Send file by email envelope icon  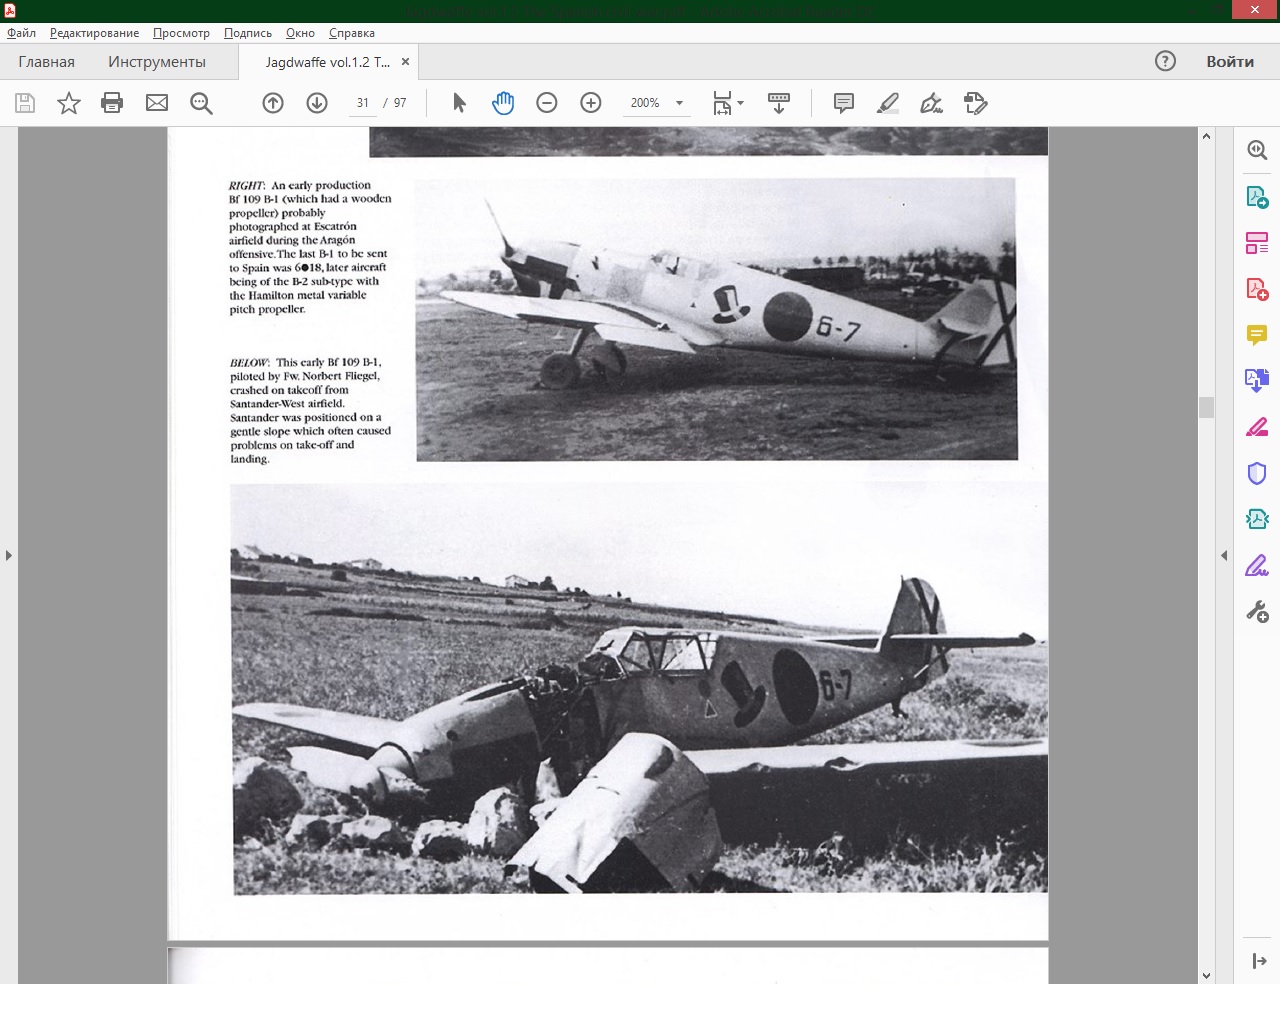click(157, 103)
